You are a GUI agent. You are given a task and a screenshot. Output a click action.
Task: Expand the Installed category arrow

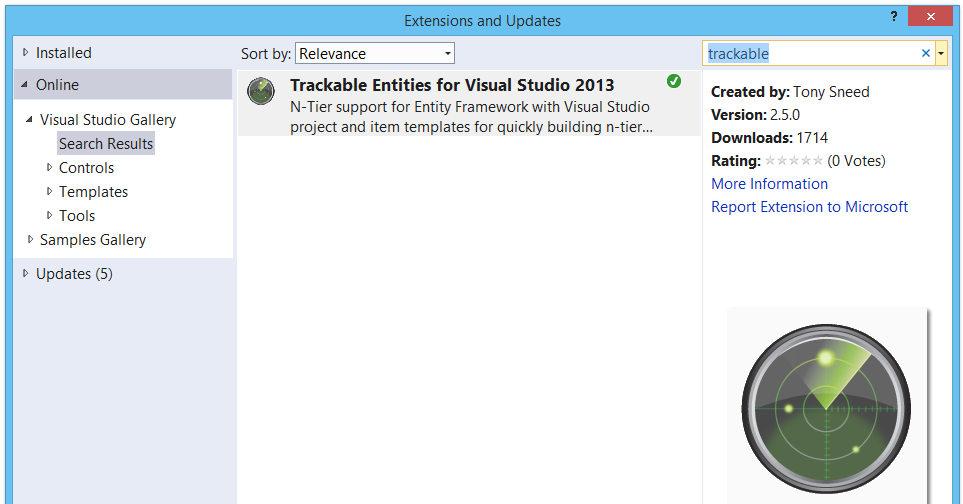click(25, 53)
